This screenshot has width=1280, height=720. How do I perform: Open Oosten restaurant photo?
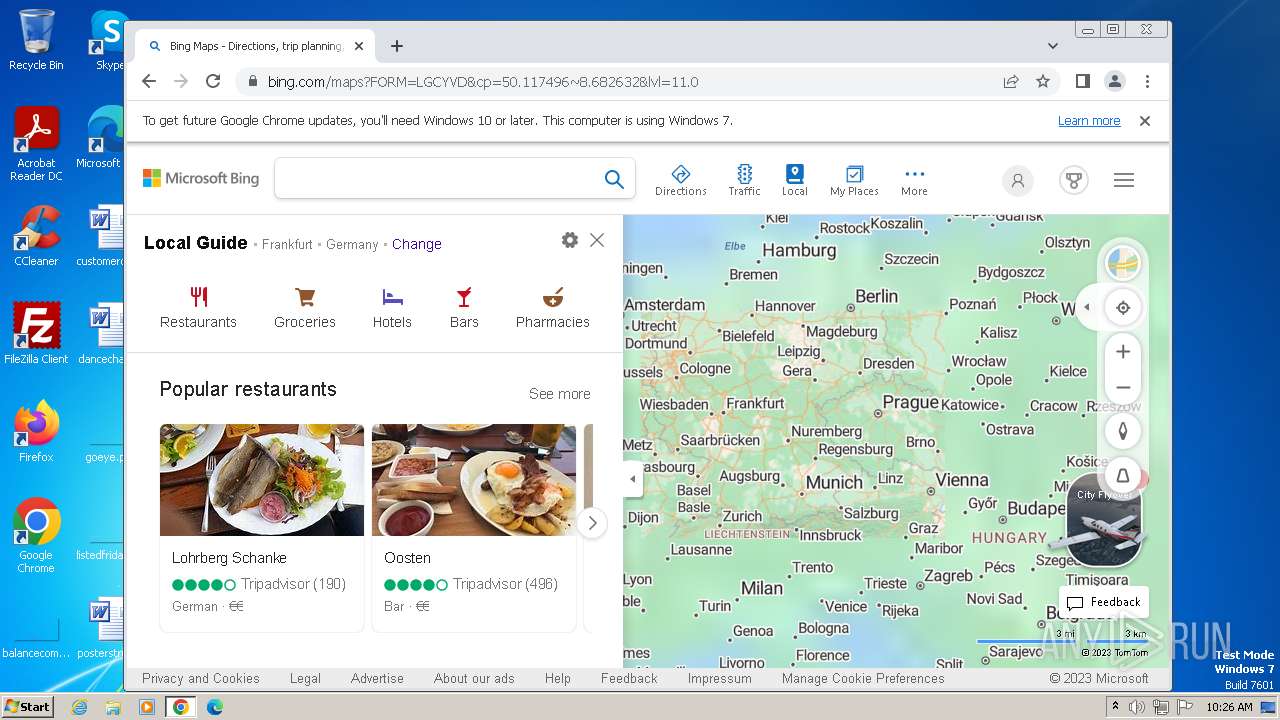pyautogui.click(x=474, y=480)
